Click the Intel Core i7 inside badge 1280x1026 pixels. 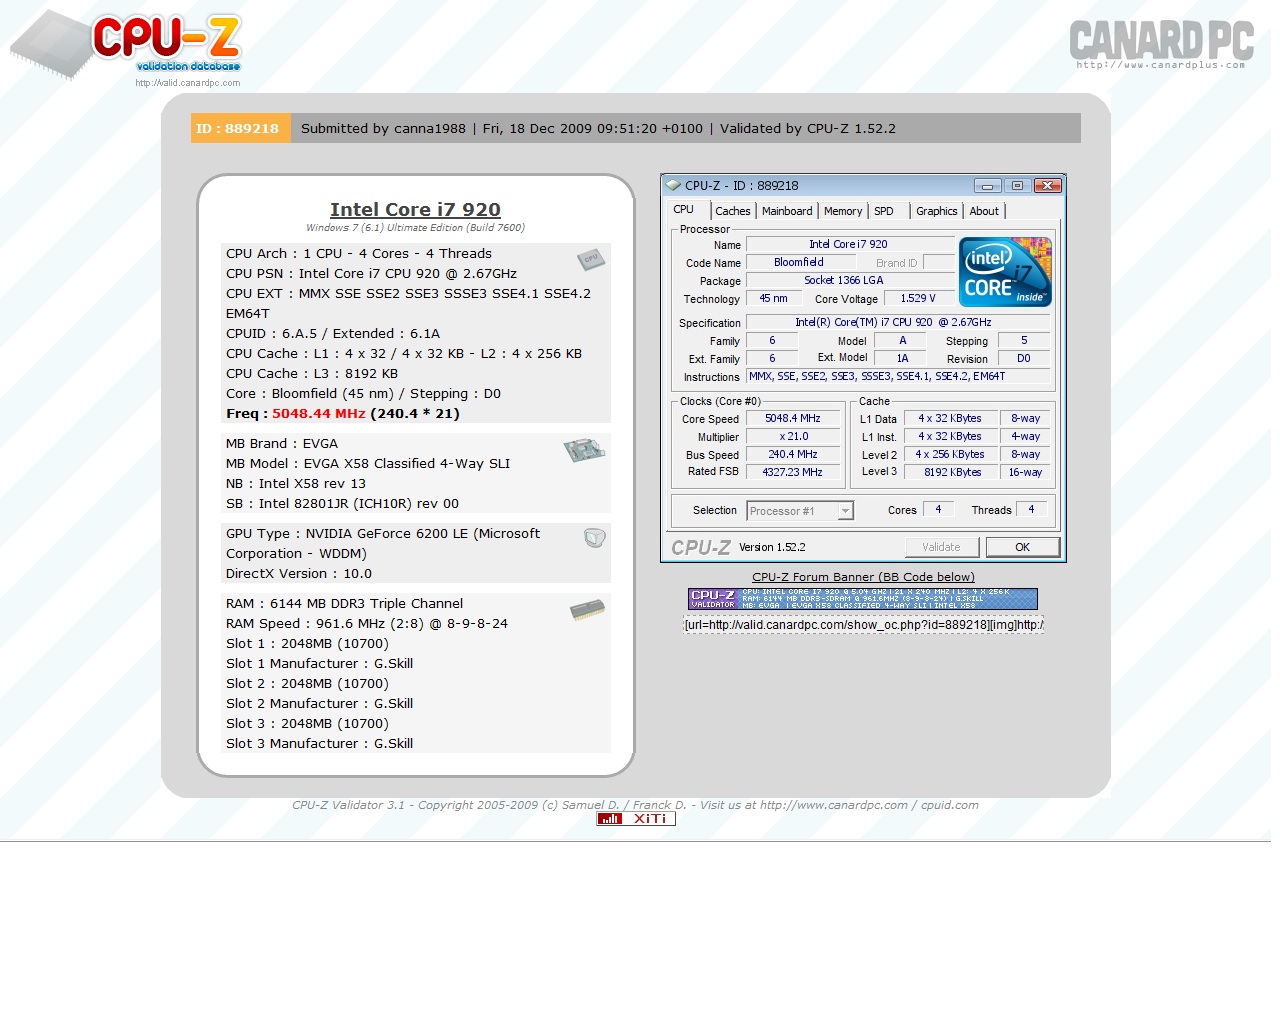click(1005, 272)
